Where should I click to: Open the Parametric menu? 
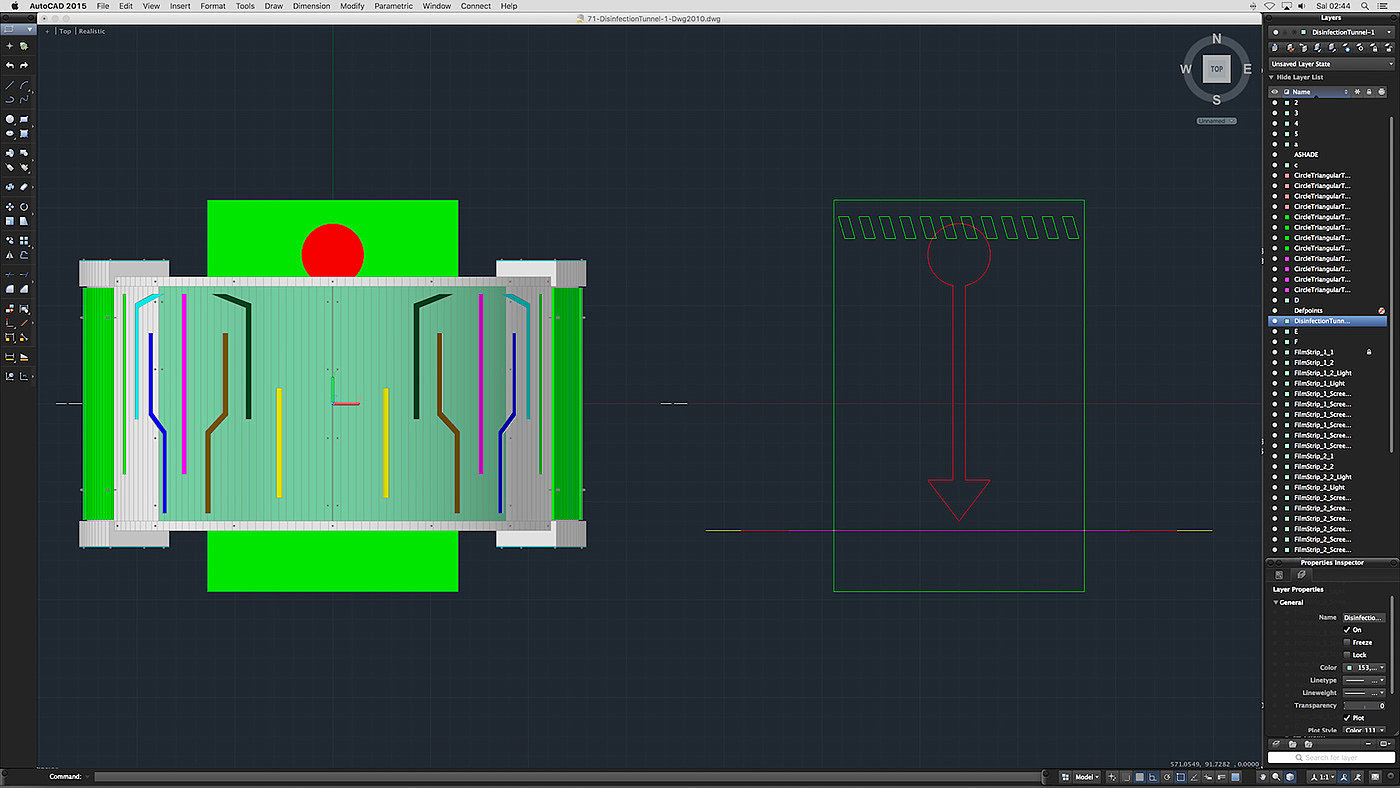pos(393,6)
